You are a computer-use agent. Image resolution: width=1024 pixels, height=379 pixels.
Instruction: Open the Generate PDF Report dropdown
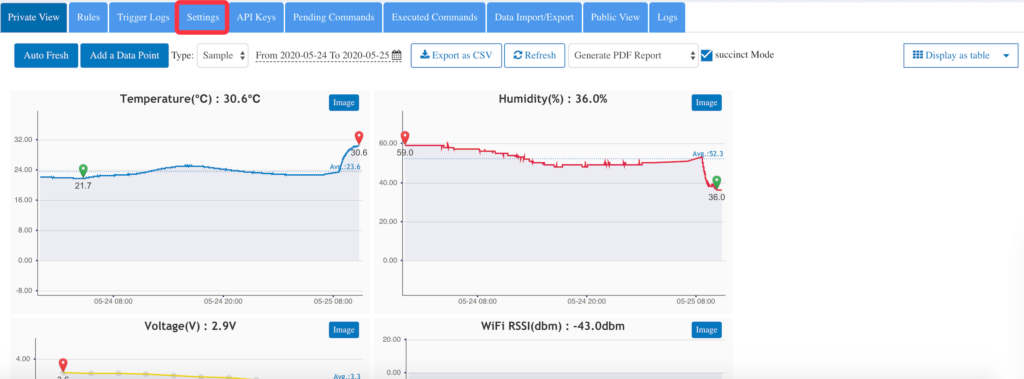tap(633, 56)
